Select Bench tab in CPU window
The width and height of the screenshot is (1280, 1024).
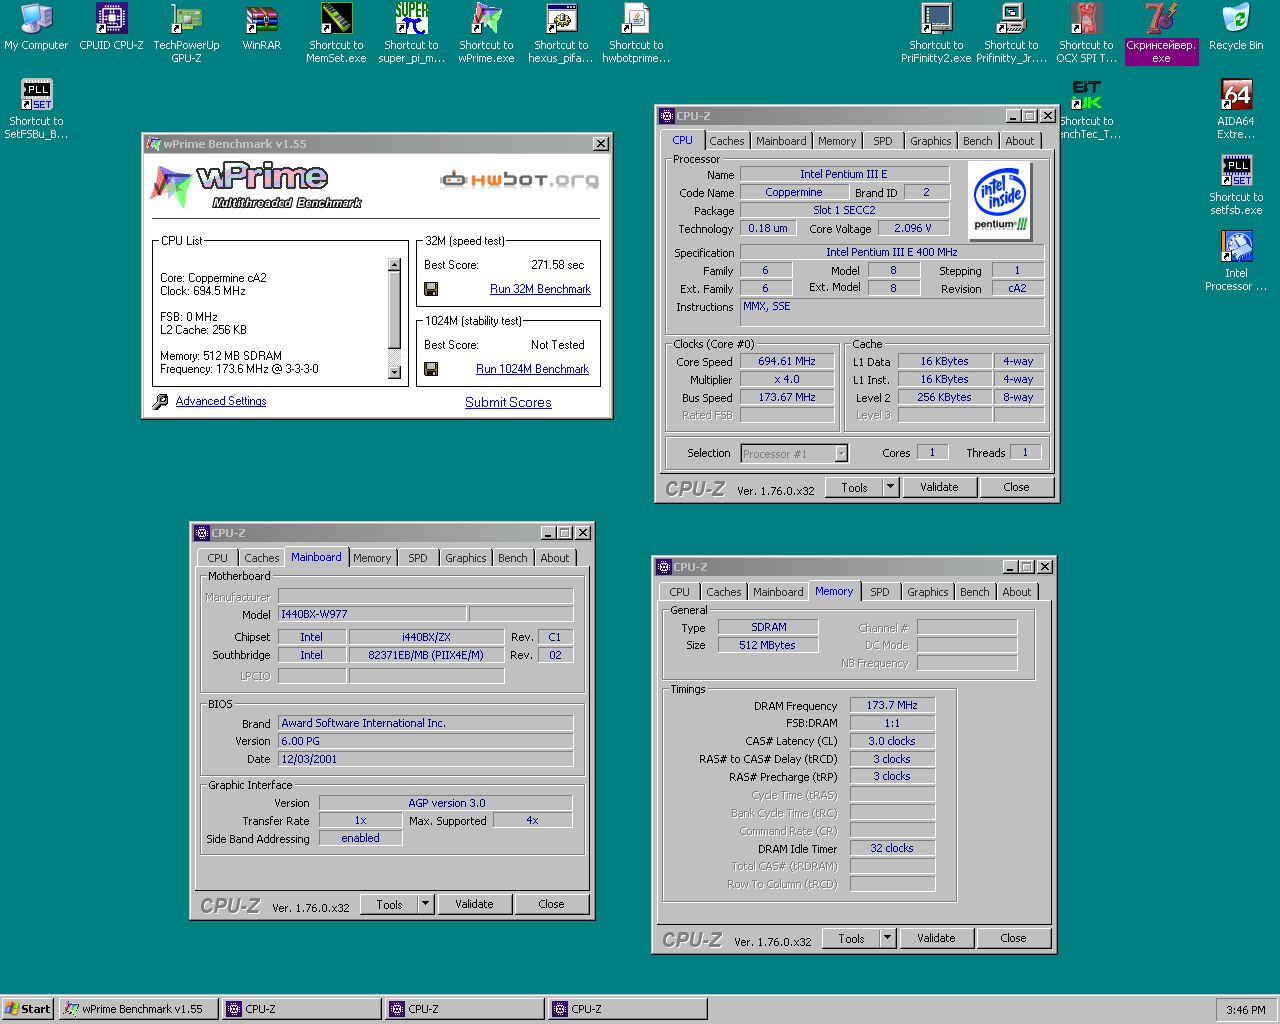pos(978,141)
